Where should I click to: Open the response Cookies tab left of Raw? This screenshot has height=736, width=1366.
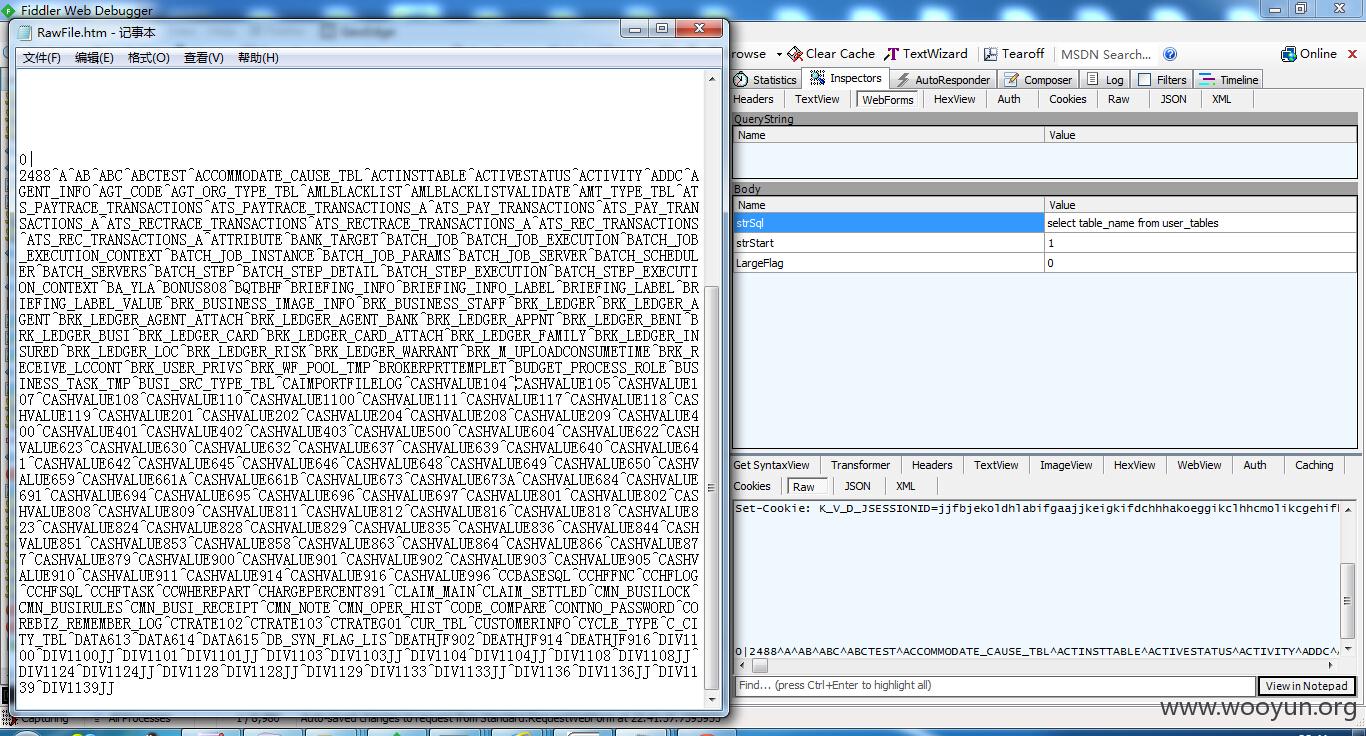[x=752, y=486]
